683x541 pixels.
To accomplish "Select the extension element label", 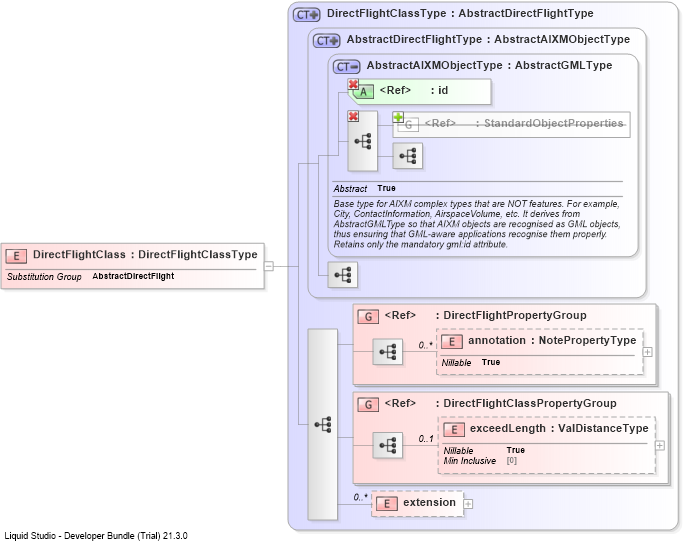I will click(x=429, y=503).
